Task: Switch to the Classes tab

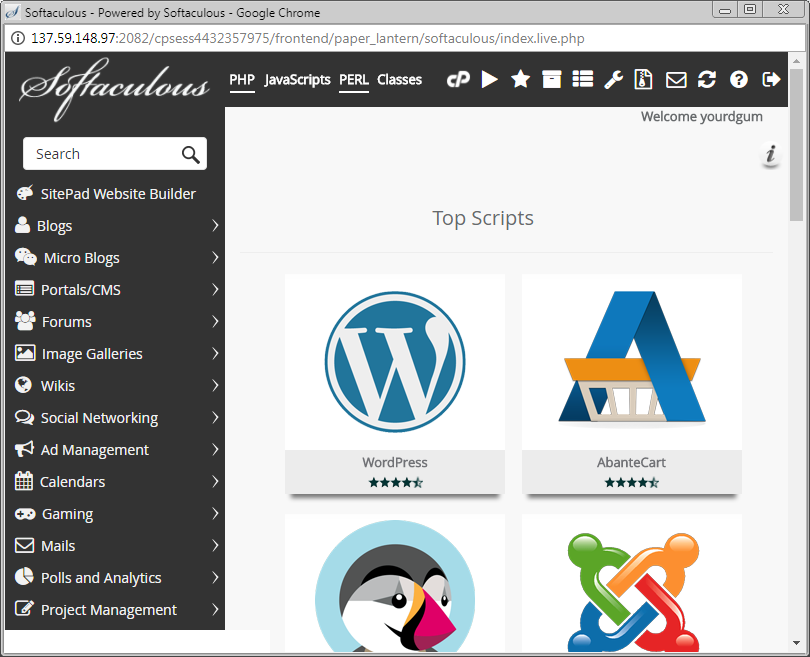Action: 399,80
